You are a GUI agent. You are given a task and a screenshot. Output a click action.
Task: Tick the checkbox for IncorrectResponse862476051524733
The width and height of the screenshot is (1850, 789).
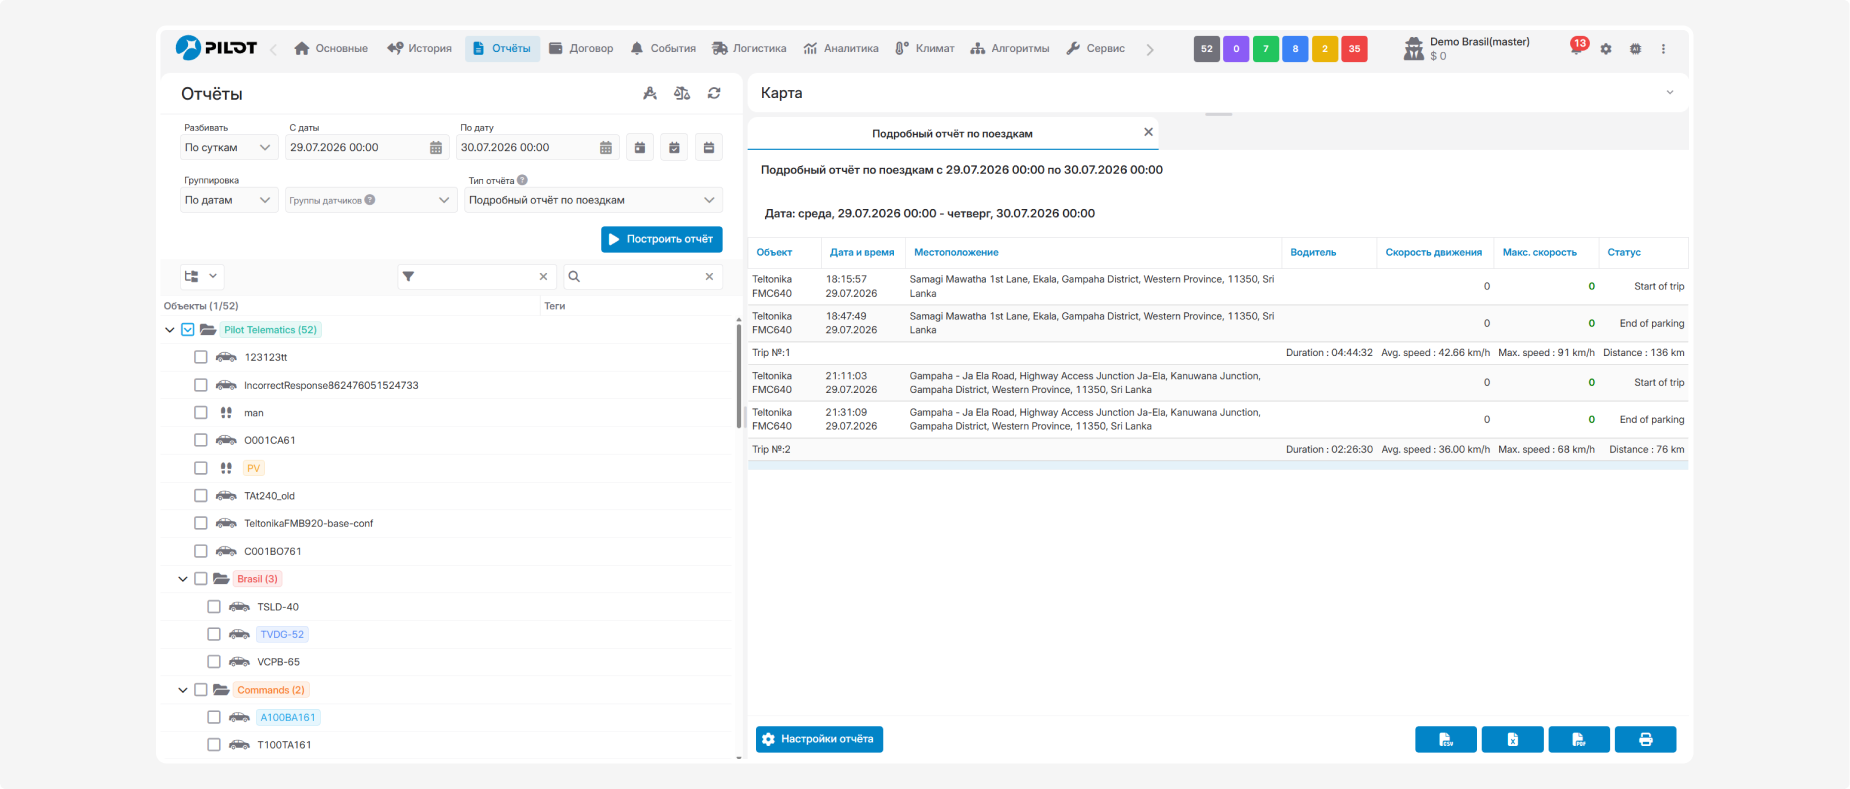(x=201, y=385)
